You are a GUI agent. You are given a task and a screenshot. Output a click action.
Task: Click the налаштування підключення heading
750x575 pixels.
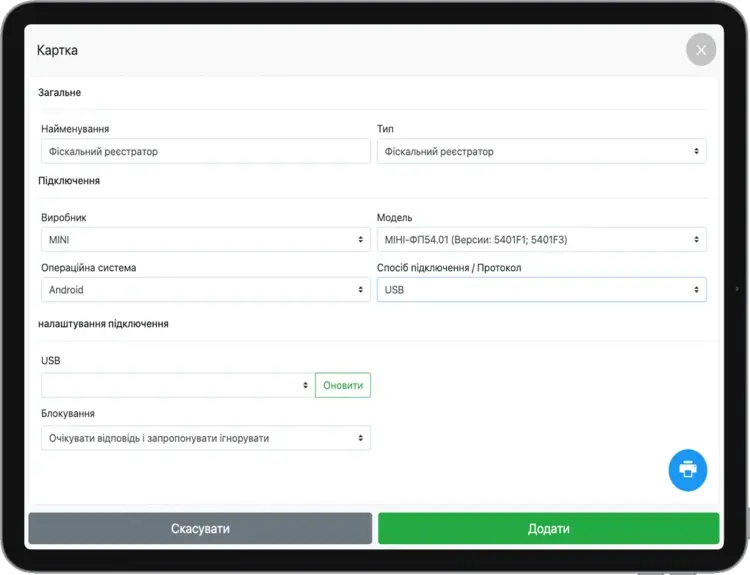[x=103, y=324]
